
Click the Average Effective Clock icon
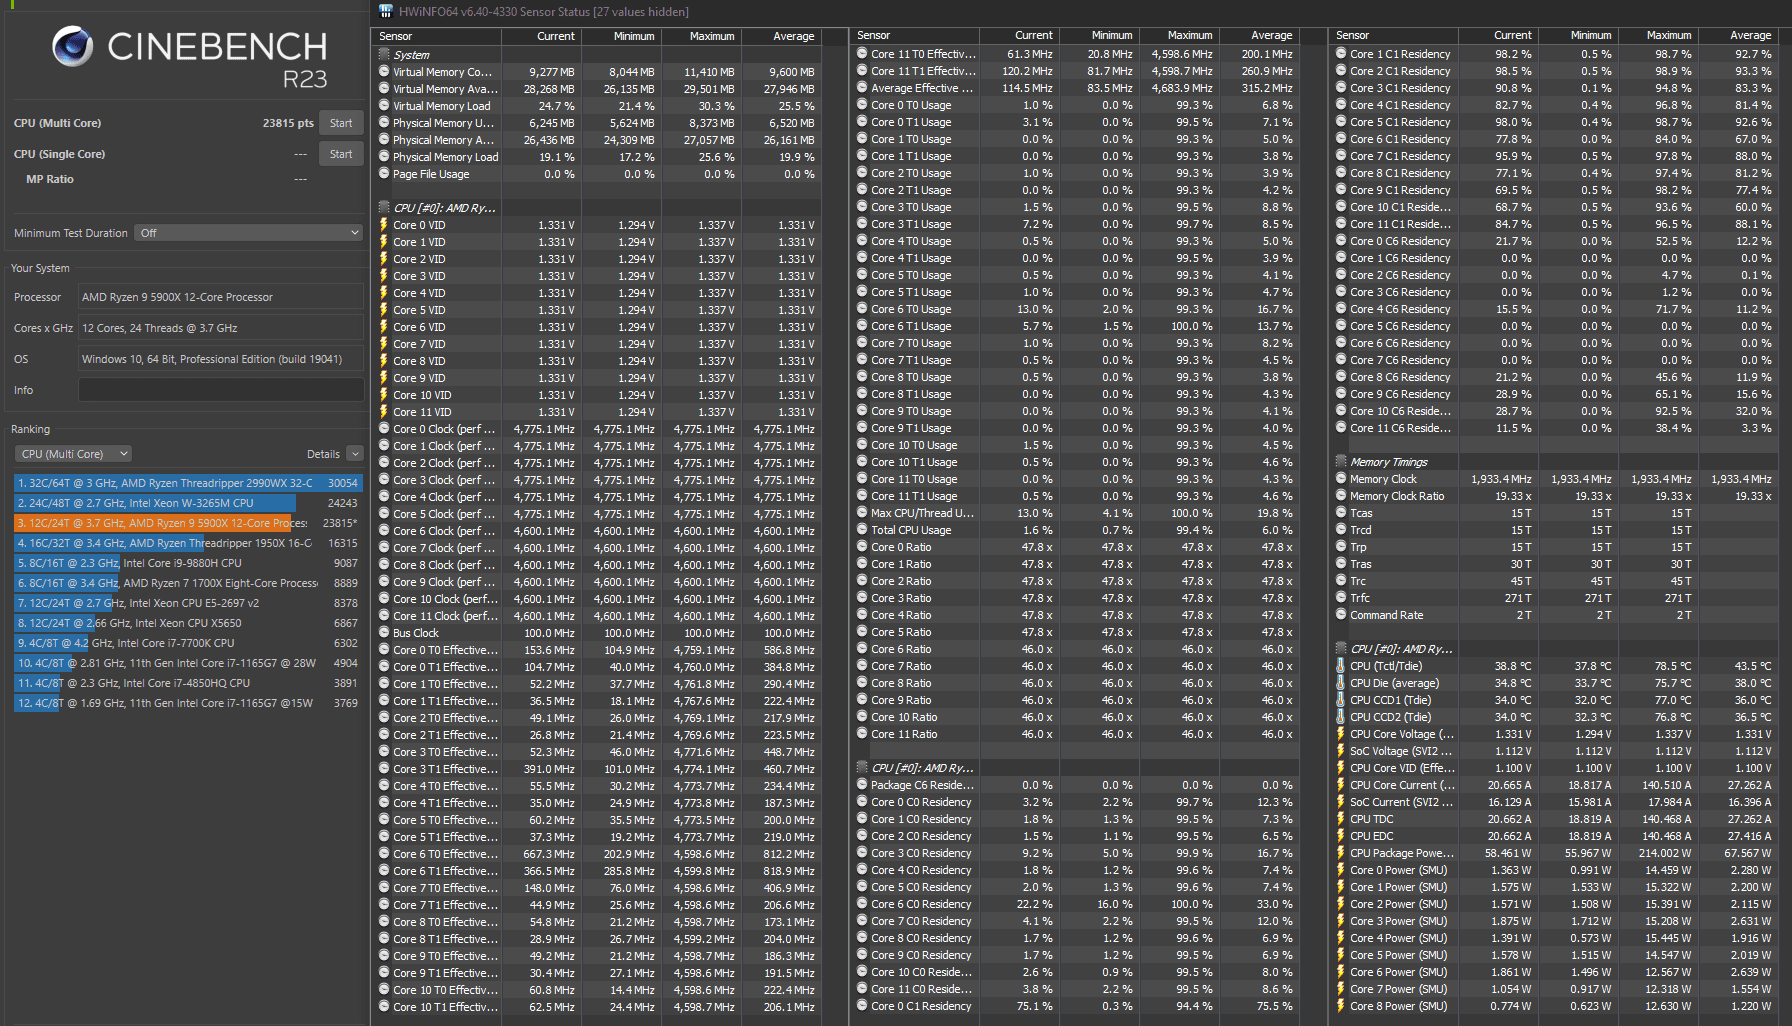862,88
